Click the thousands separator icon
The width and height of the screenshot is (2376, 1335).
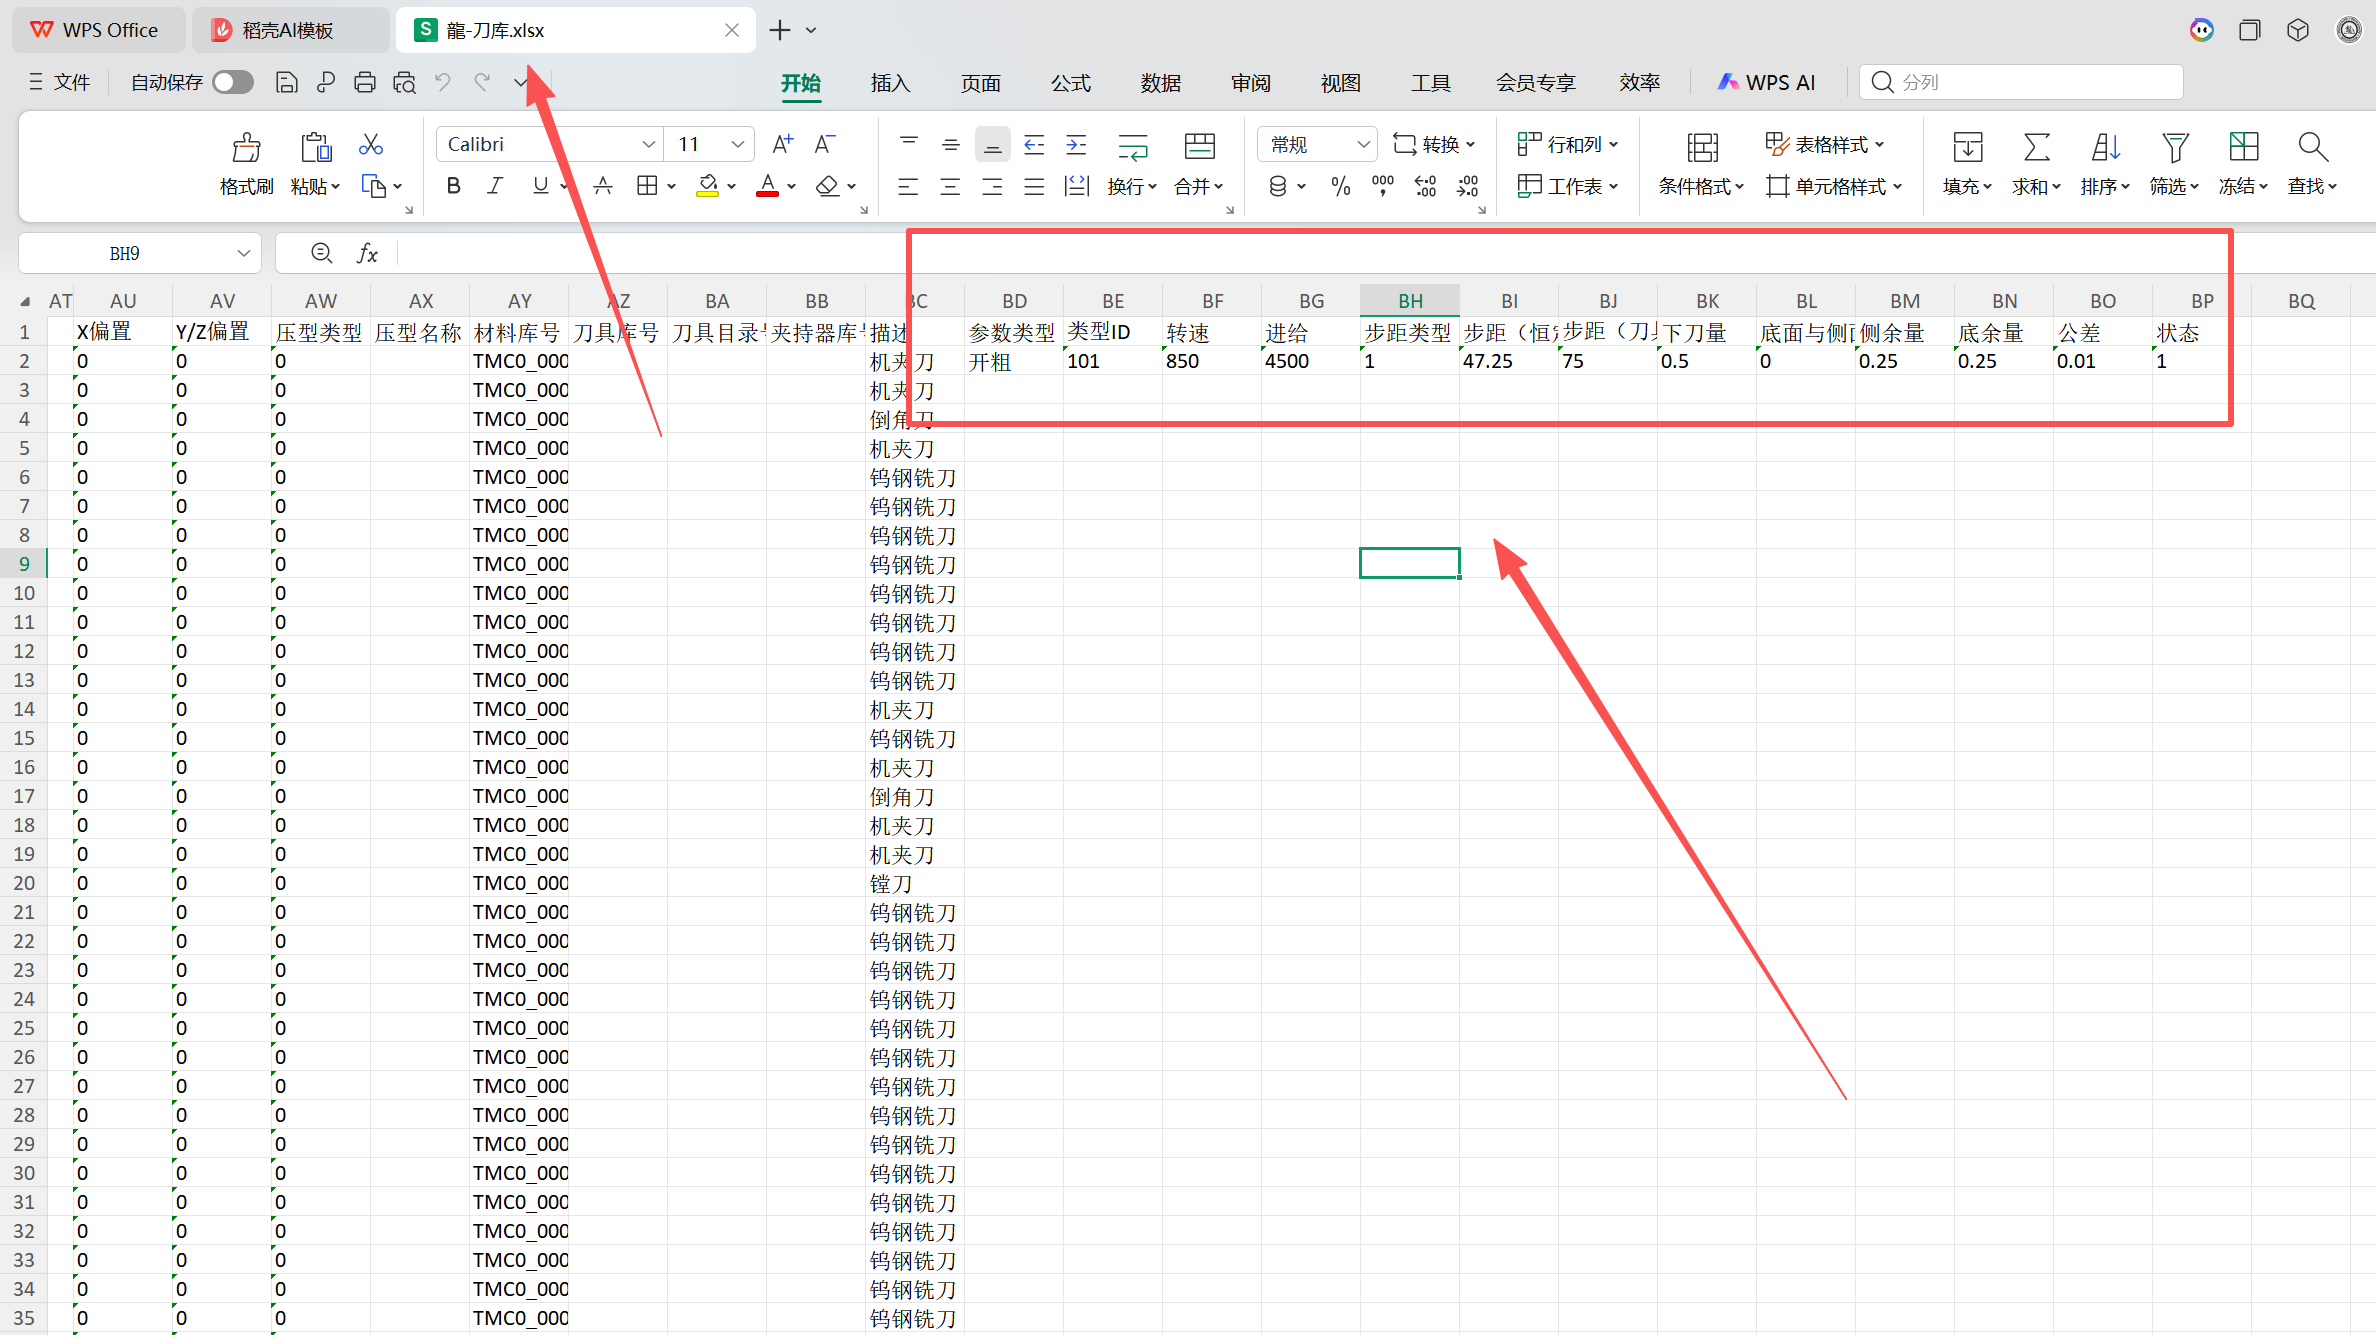point(1383,186)
